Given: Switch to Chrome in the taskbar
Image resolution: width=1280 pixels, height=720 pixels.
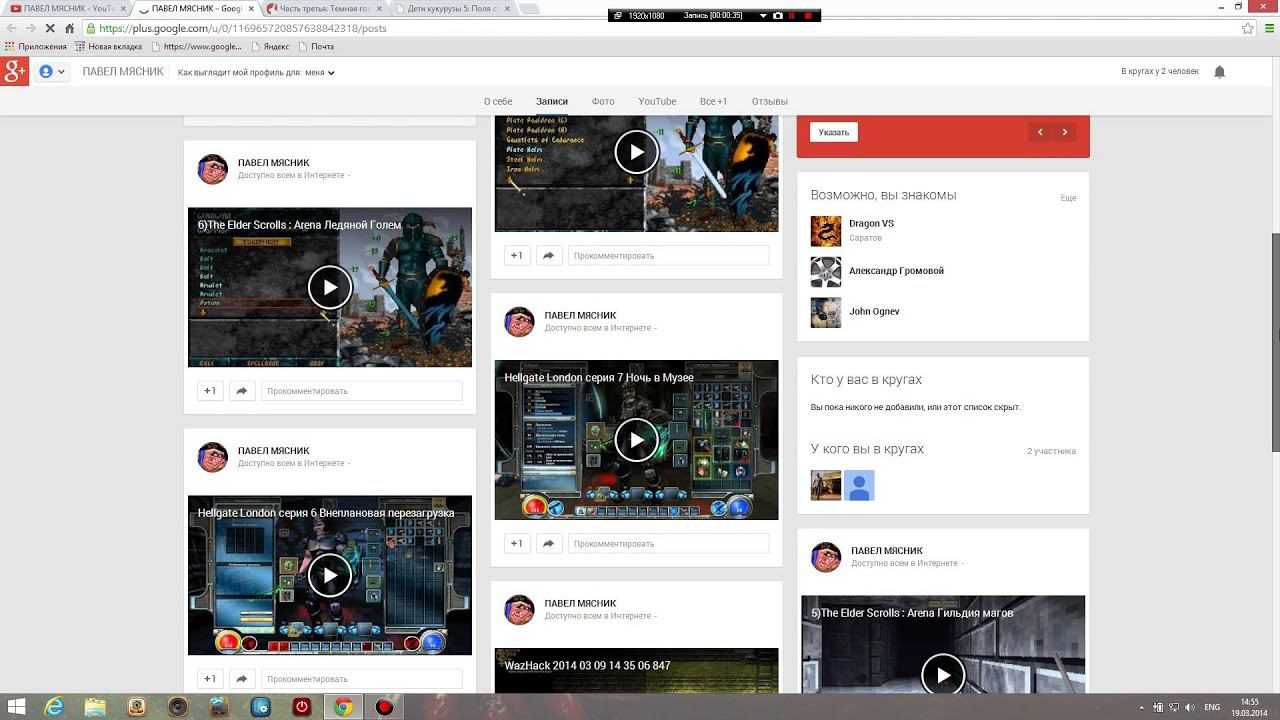Looking at the screenshot, I should coord(343,707).
